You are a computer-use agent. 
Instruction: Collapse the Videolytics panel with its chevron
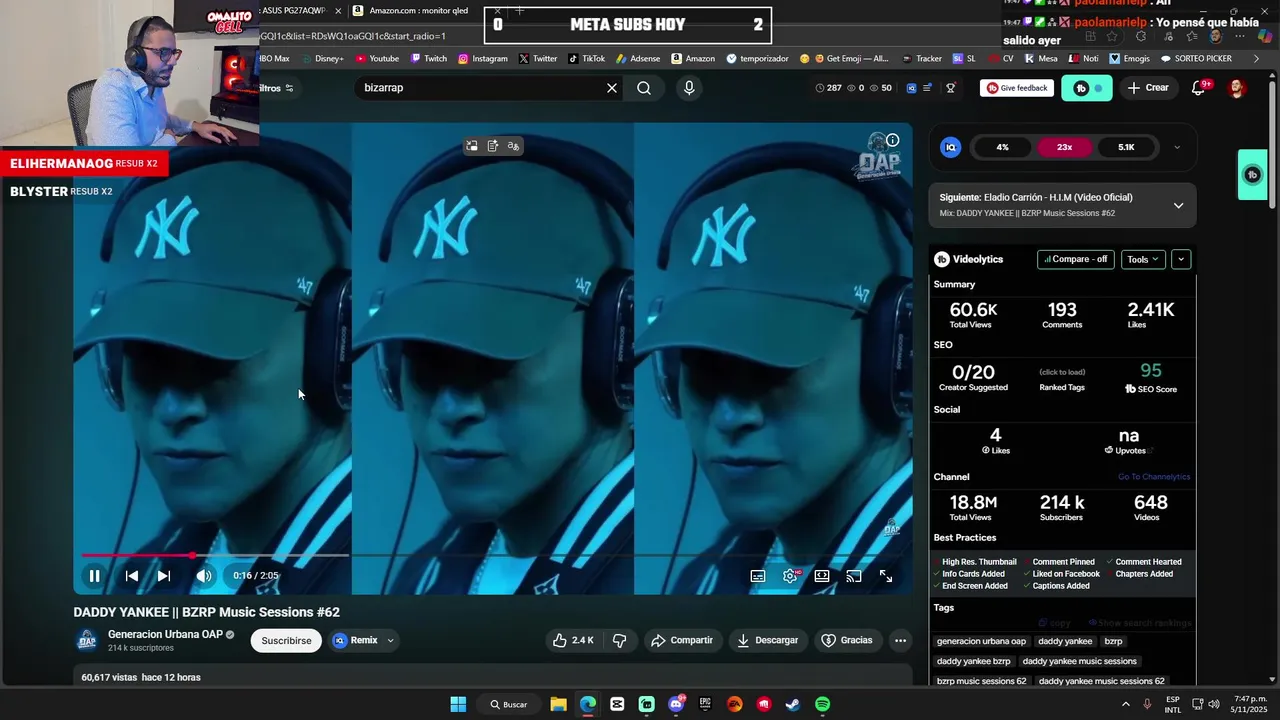pos(1181,259)
